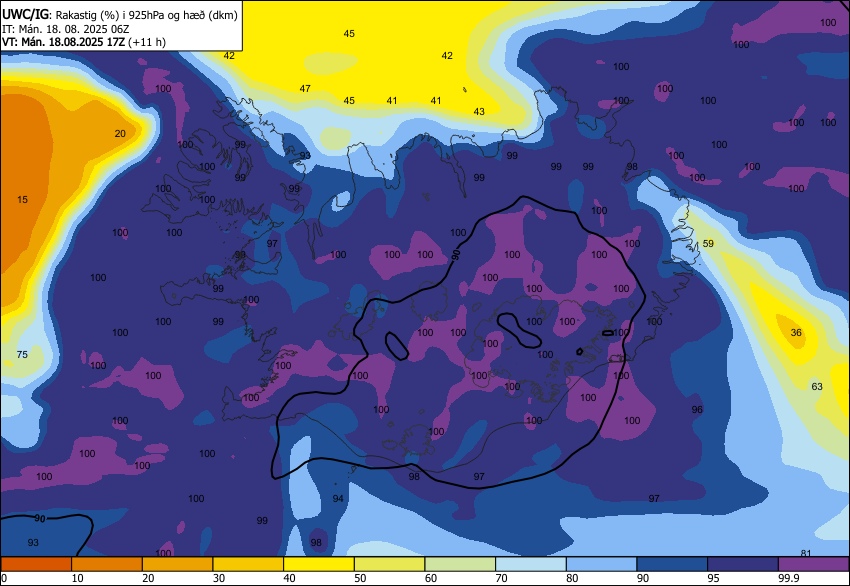Image resolution: width=850 pixels, height=586 pixels.
Task: Pick the light green 60–70 legend segment
Action: pyautogui.click(x=460, y=564)
